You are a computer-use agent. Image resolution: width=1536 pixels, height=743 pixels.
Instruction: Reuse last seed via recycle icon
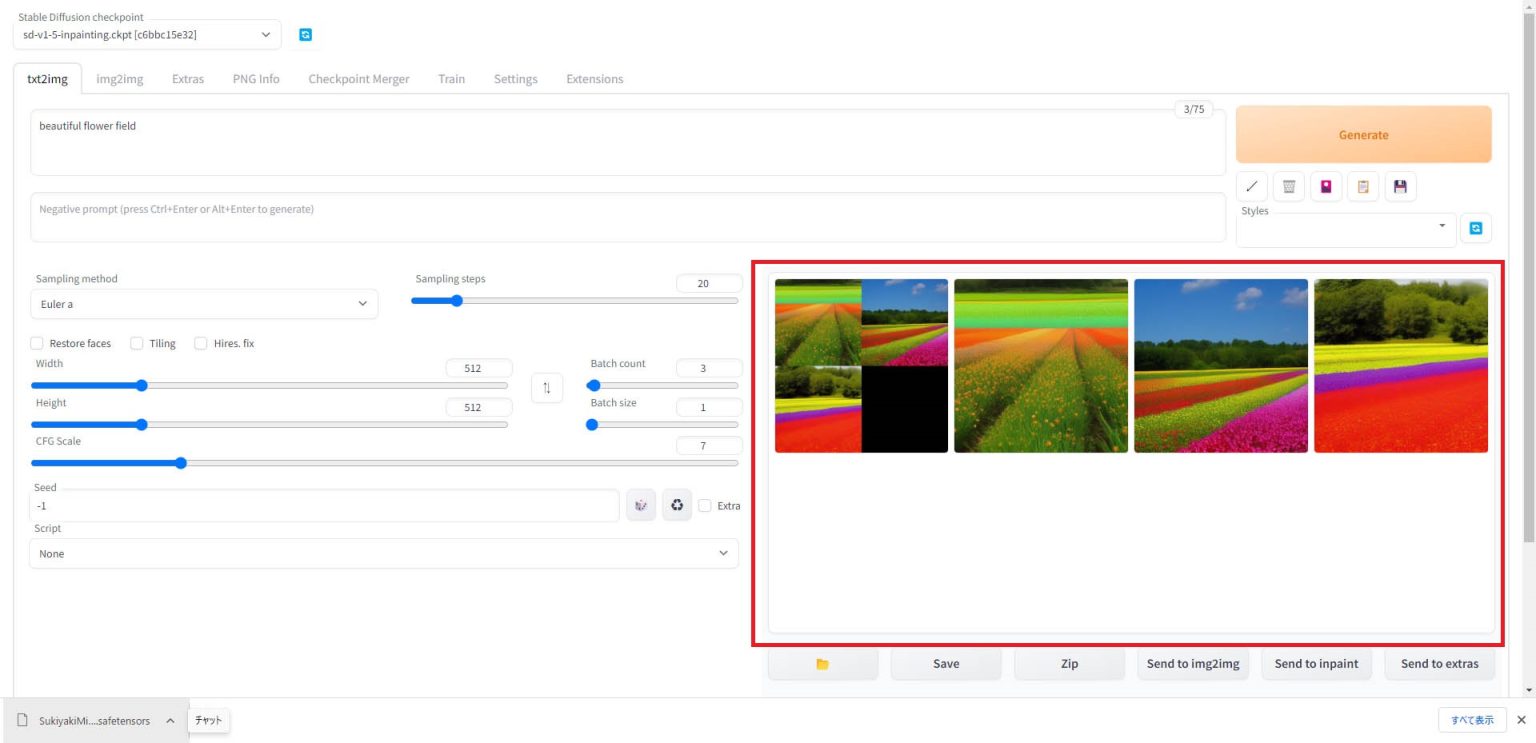(677, 505)
